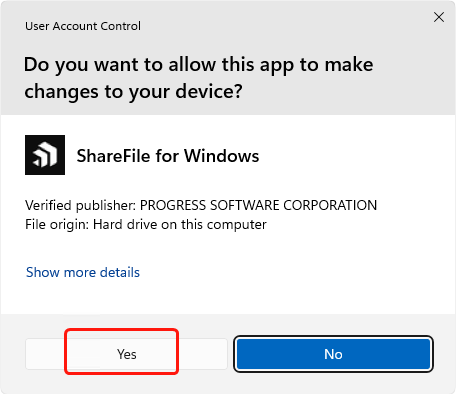
Task: Click the word CORPORATION in the publisher line
Action: 330,205
